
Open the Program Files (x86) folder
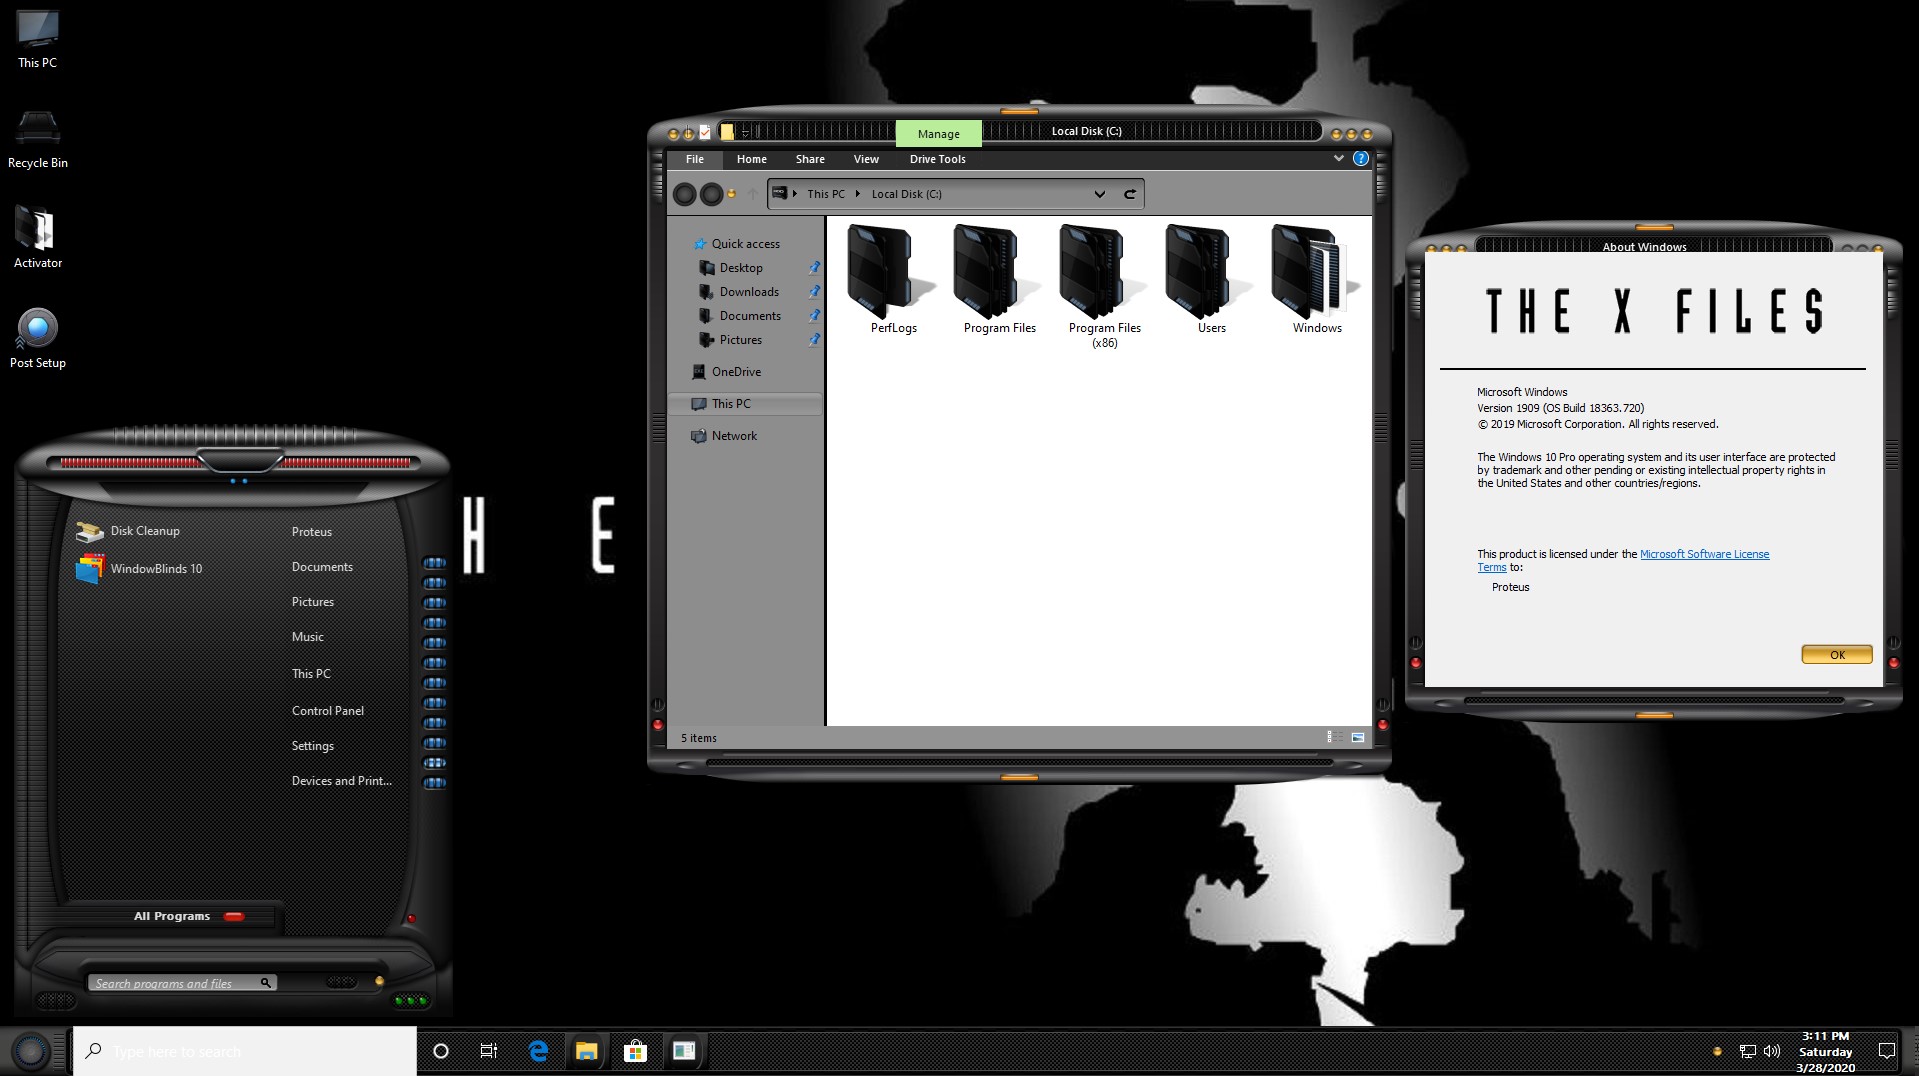(1104, 287)
